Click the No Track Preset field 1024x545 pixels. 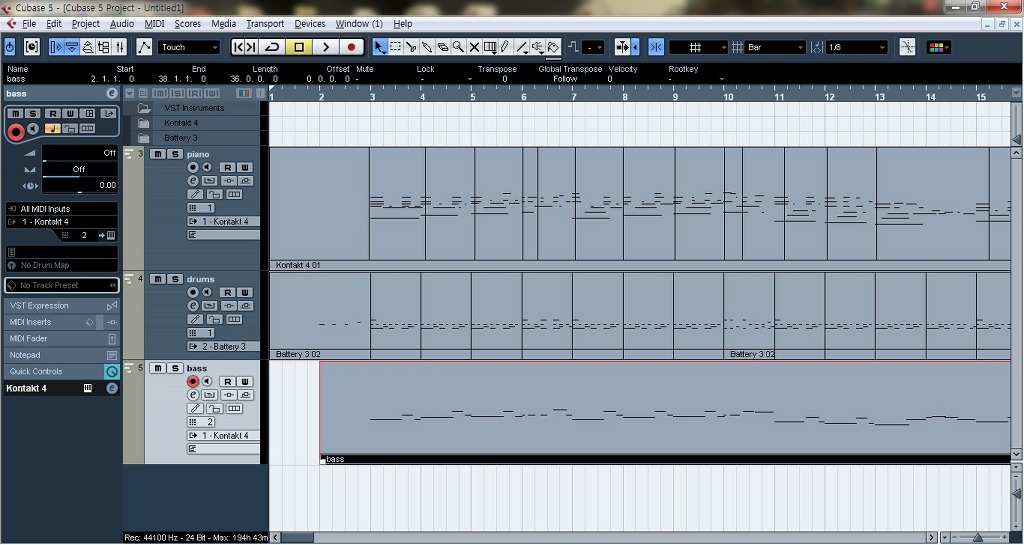pyautogui.click(x=61, y=285)
